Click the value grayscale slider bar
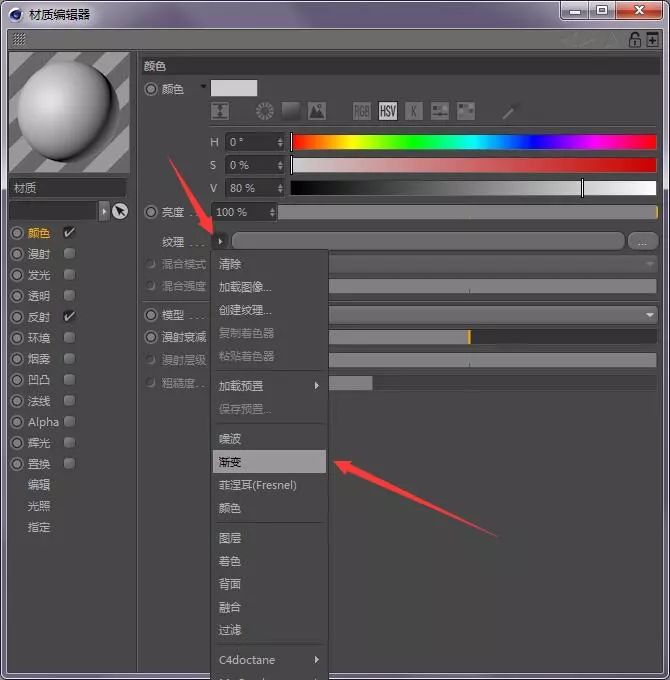This screenshot has width=670, height=680. [x=474, y=188]
